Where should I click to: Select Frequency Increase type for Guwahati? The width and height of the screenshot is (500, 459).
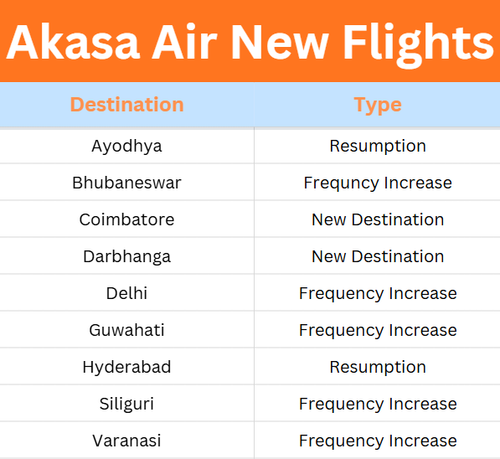pos(378,331)
